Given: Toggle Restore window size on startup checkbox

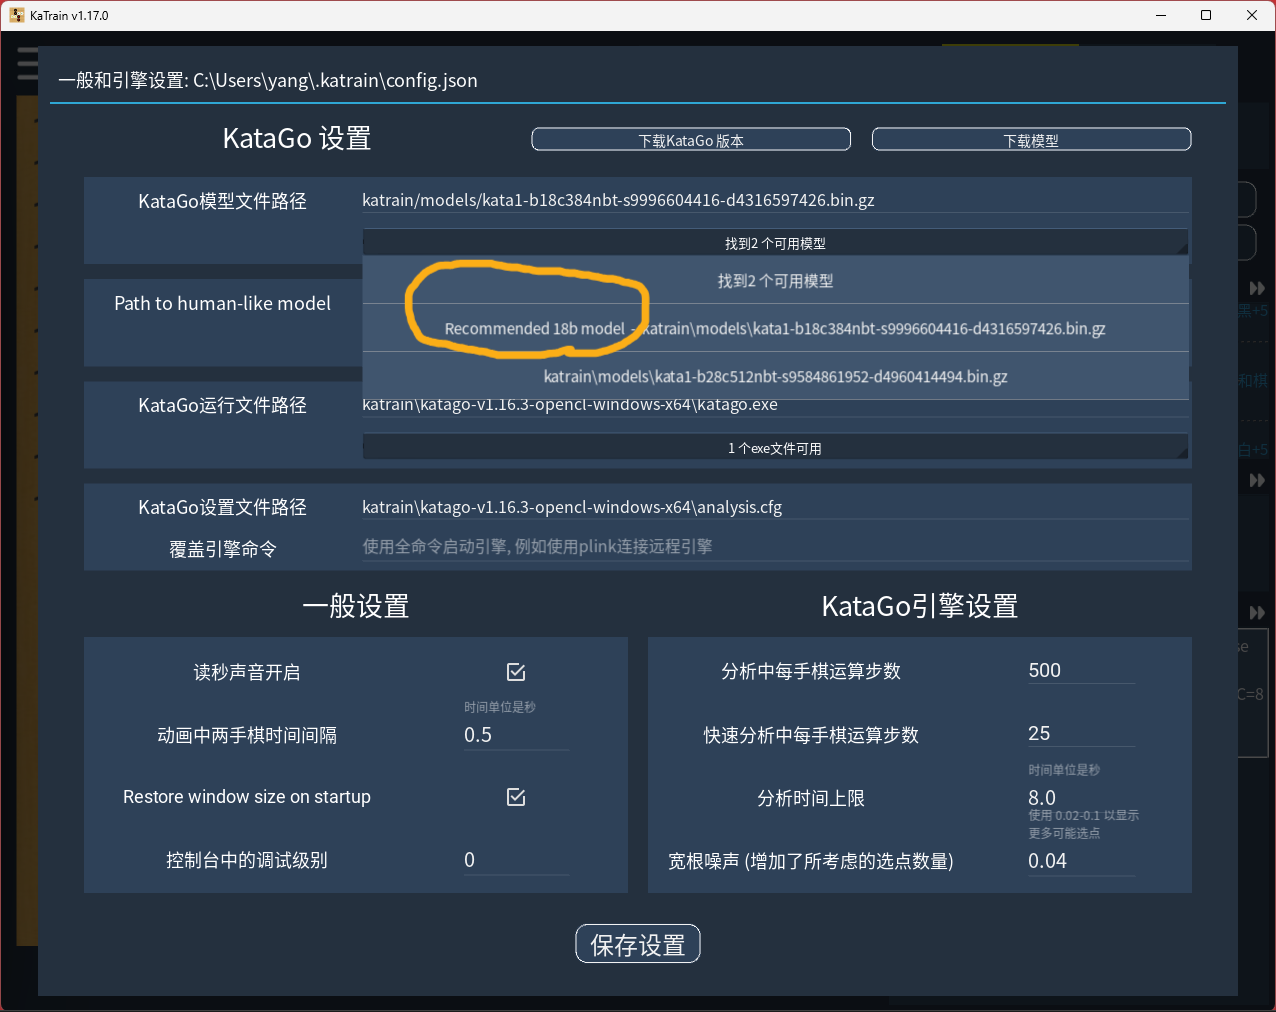Looking at the screenshot, I should pos(516,797).
